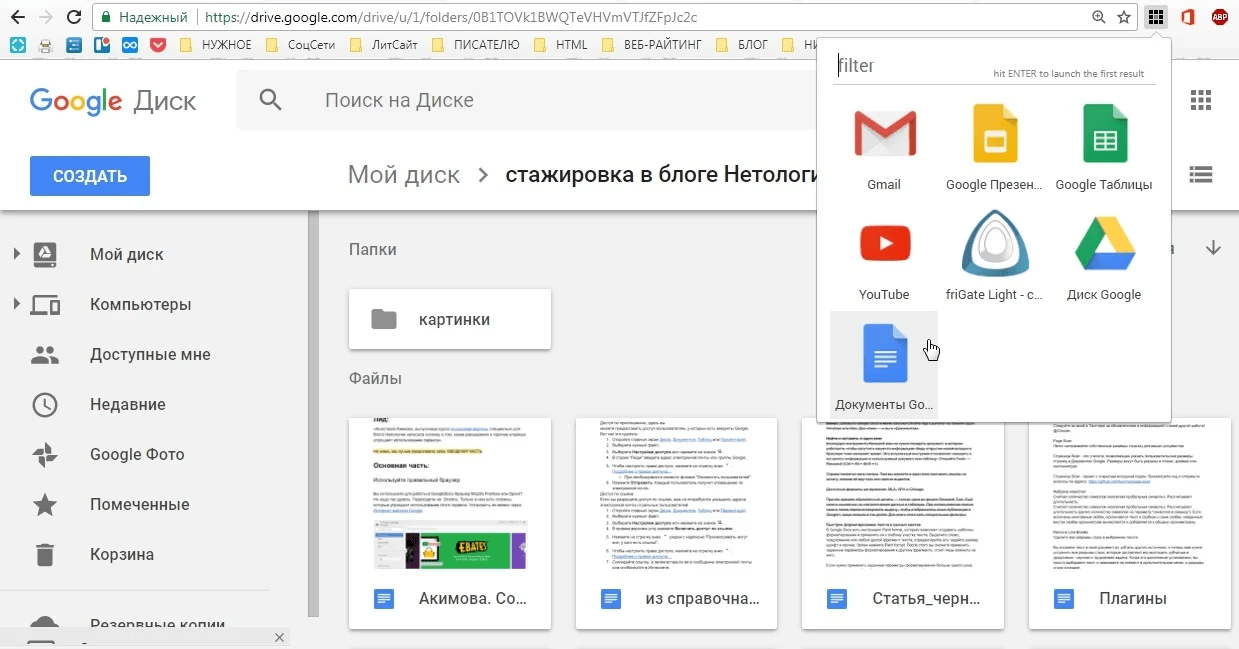The width and height of the screenshot is (1239, 649).
Task: Reverse the sort direction arrow
Action: (1213, 248)
